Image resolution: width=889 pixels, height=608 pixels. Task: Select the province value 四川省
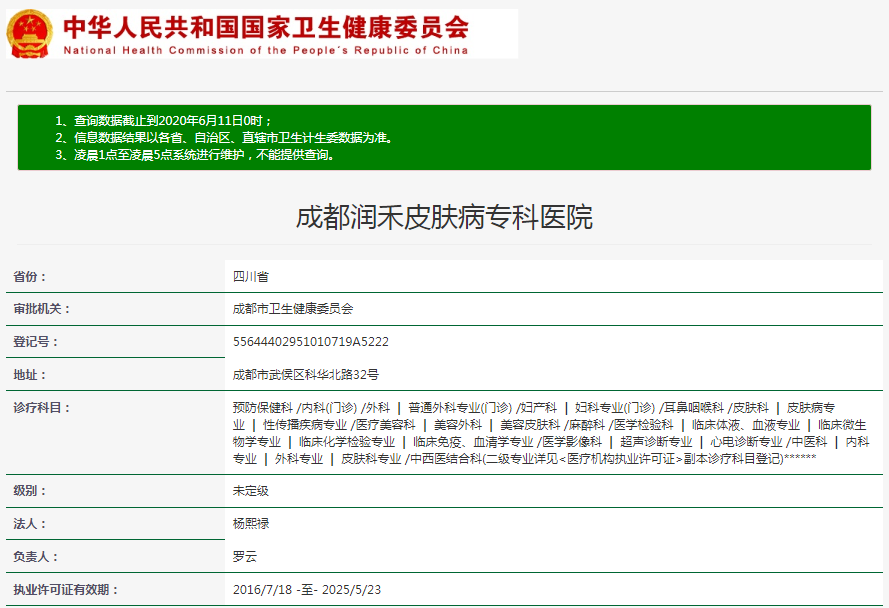[x=251, y=277]
